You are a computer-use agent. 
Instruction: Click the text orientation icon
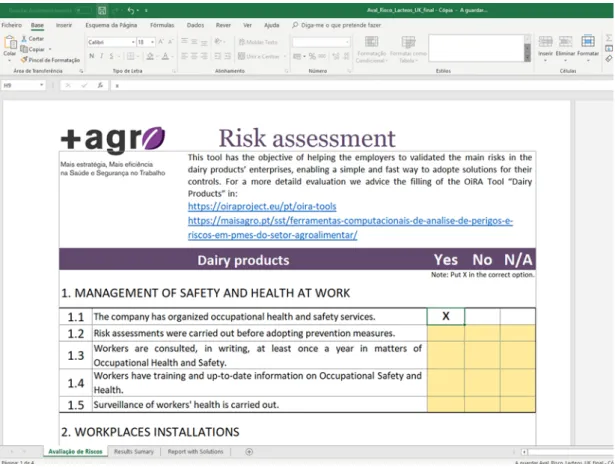pyautogui.click(x=218, y=42)
